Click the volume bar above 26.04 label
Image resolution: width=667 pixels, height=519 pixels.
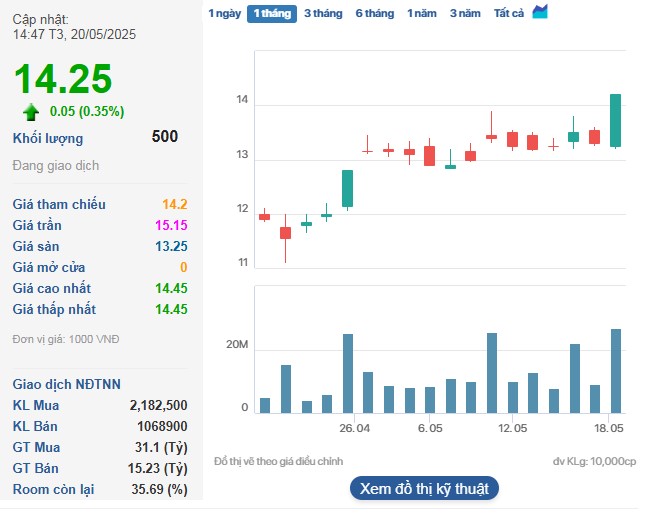(348, 373)
